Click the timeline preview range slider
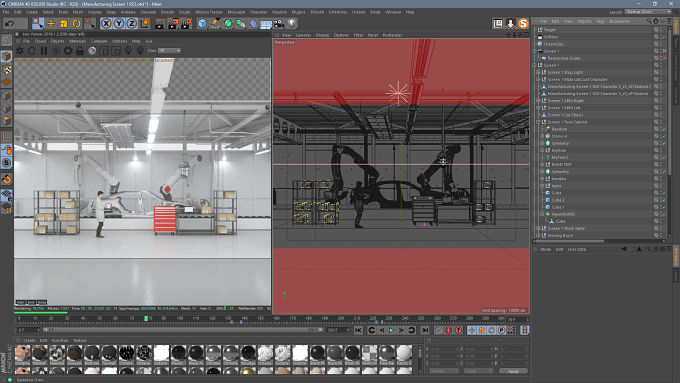Screen dimensions: 680x383 [183, 330]
